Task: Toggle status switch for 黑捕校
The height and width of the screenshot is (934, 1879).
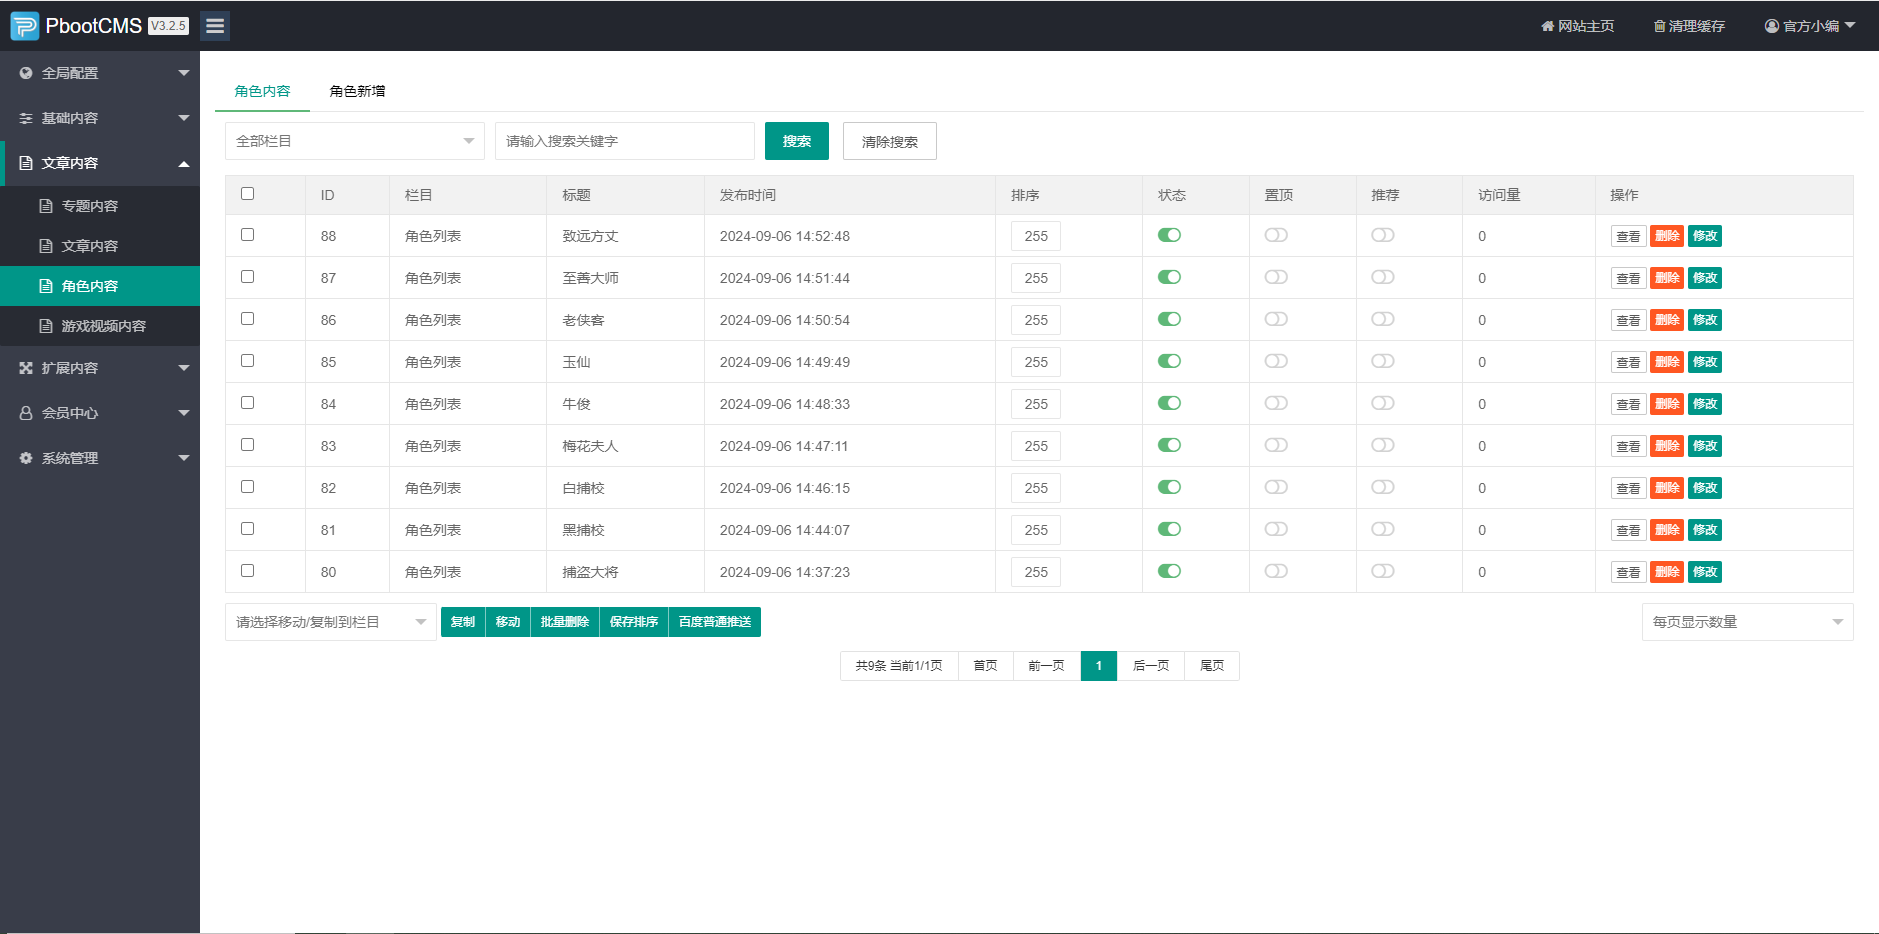Action: pos(1169,529)
